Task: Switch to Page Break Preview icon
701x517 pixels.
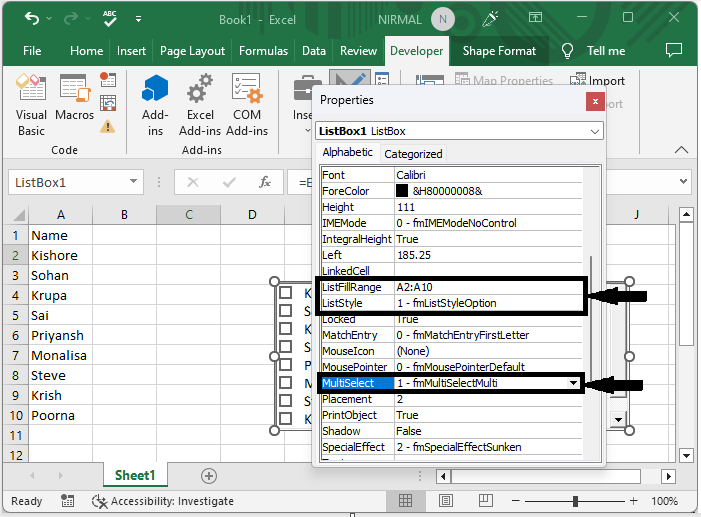Action: (x=486, y=500)
